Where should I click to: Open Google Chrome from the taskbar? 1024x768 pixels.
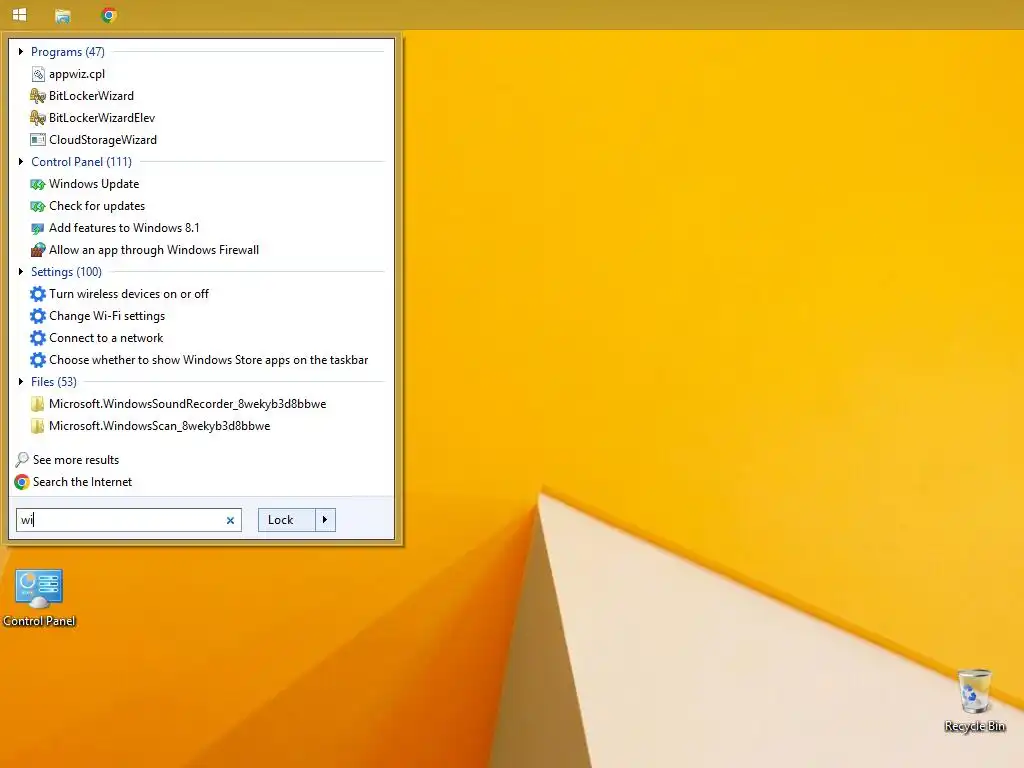point(109,15)
